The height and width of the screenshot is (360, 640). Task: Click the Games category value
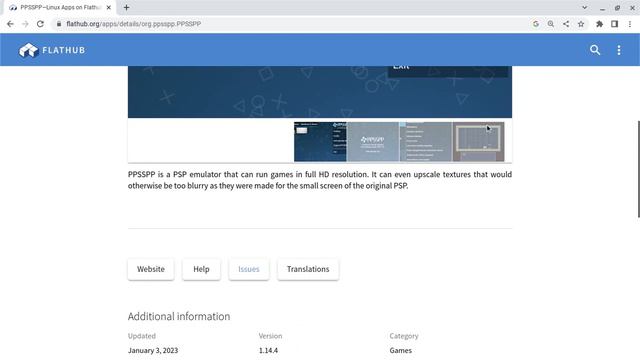click(x=400, y=350)
